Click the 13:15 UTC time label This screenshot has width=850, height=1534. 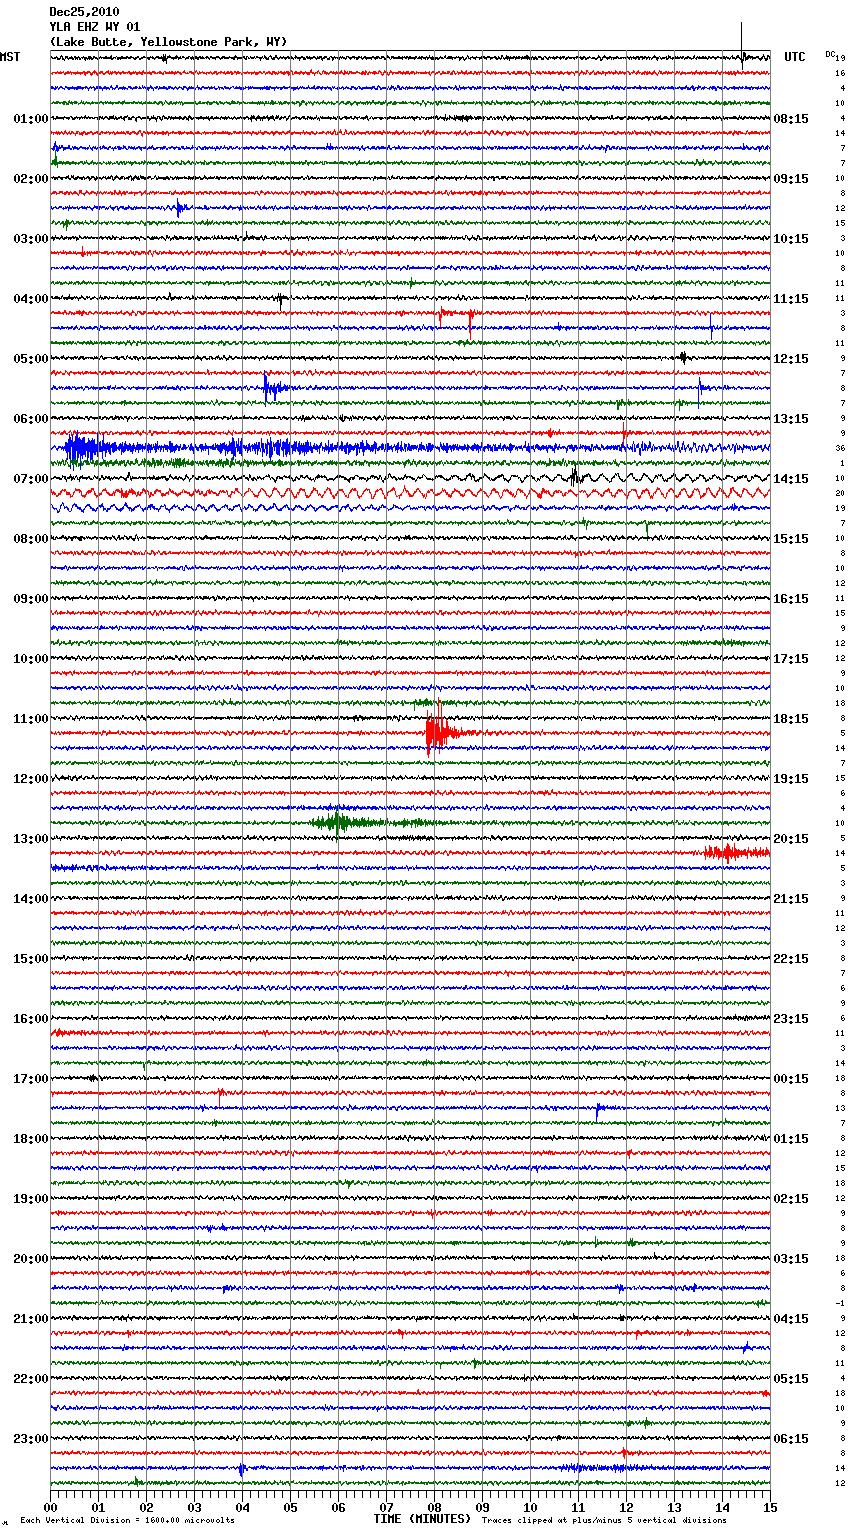click(x=791, y=419)
